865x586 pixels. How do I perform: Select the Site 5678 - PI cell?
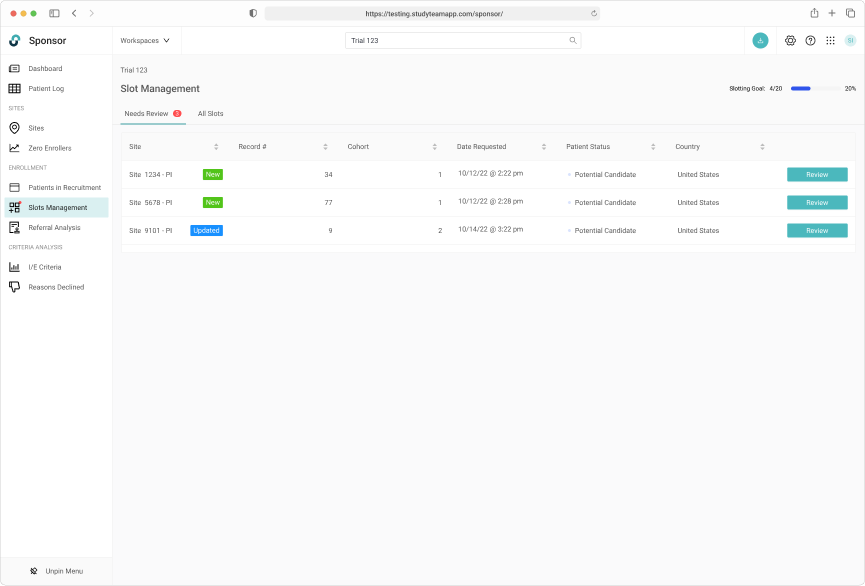tap(151, 203)
